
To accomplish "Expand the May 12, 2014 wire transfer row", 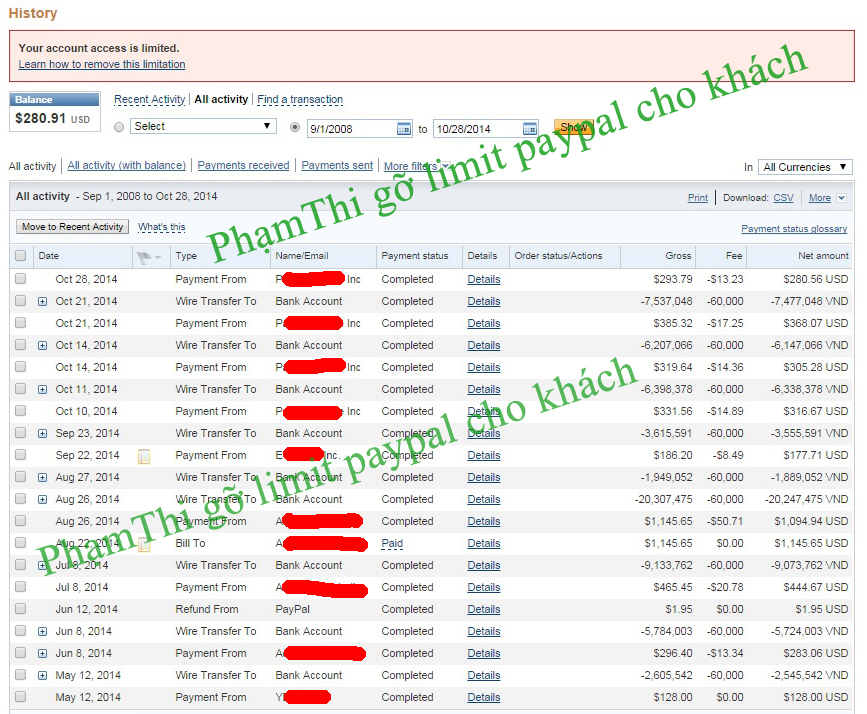I will [x=43, y=675].
